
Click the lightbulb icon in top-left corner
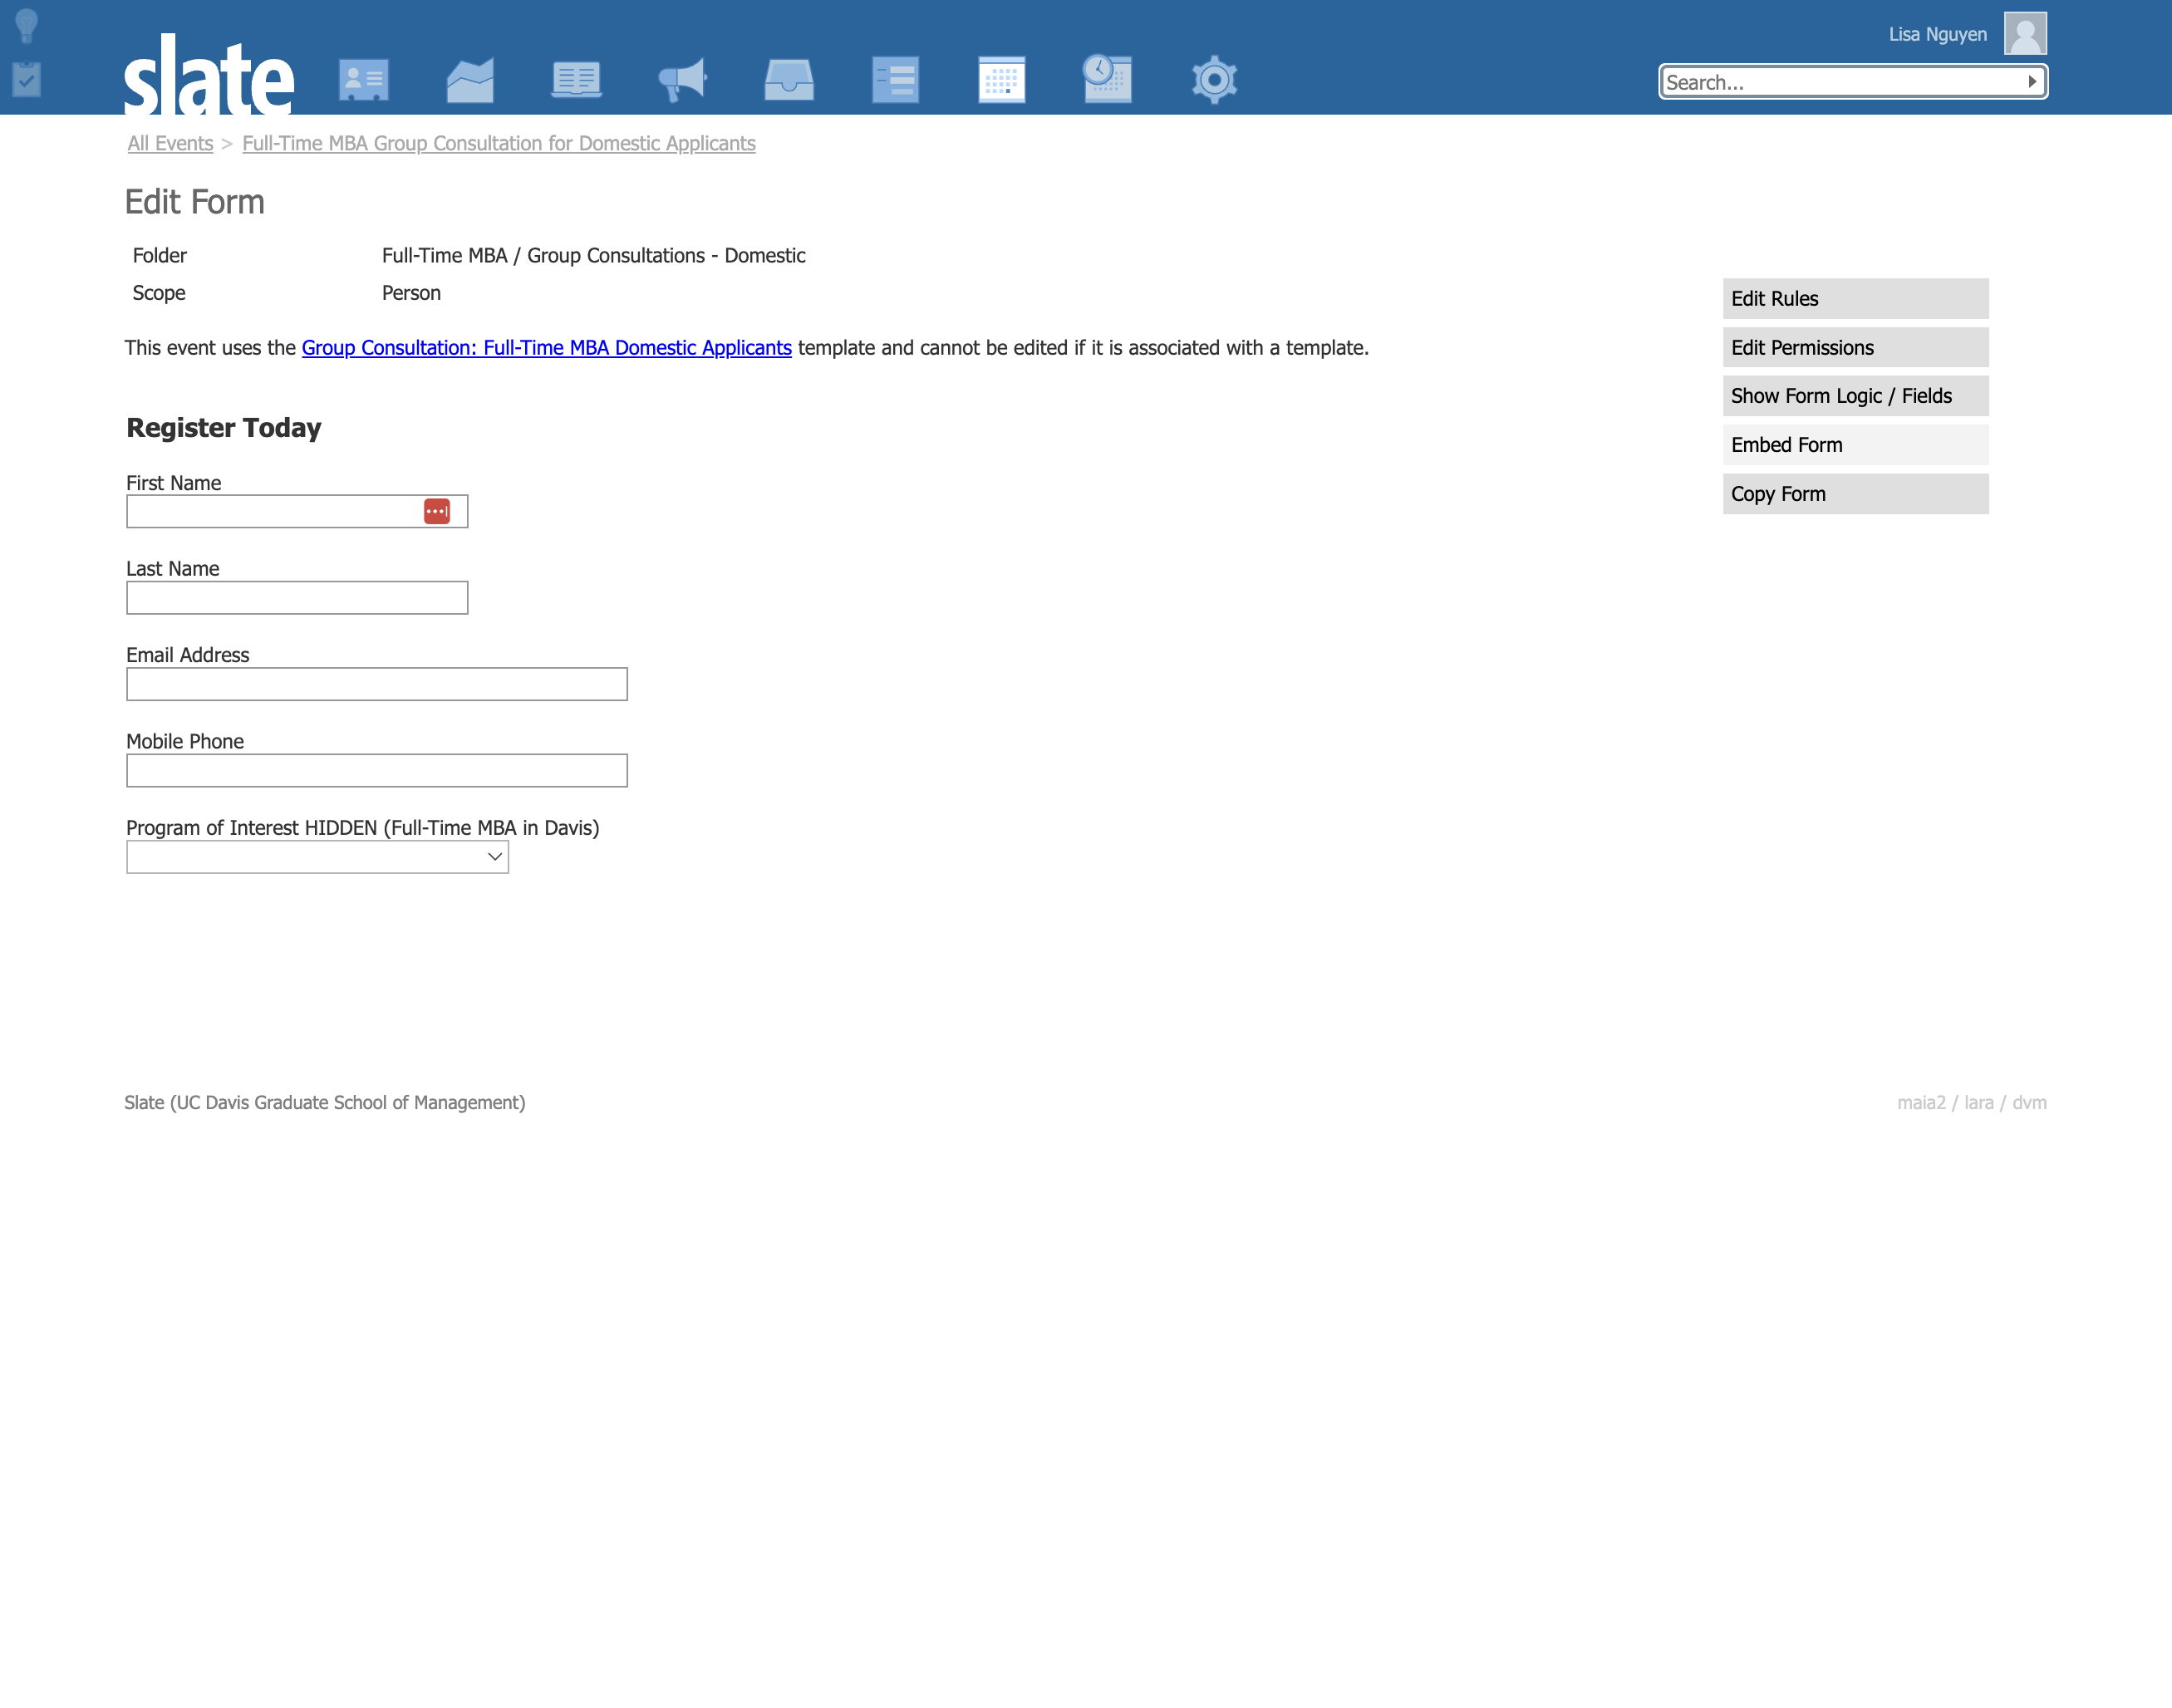click(27, 26)
